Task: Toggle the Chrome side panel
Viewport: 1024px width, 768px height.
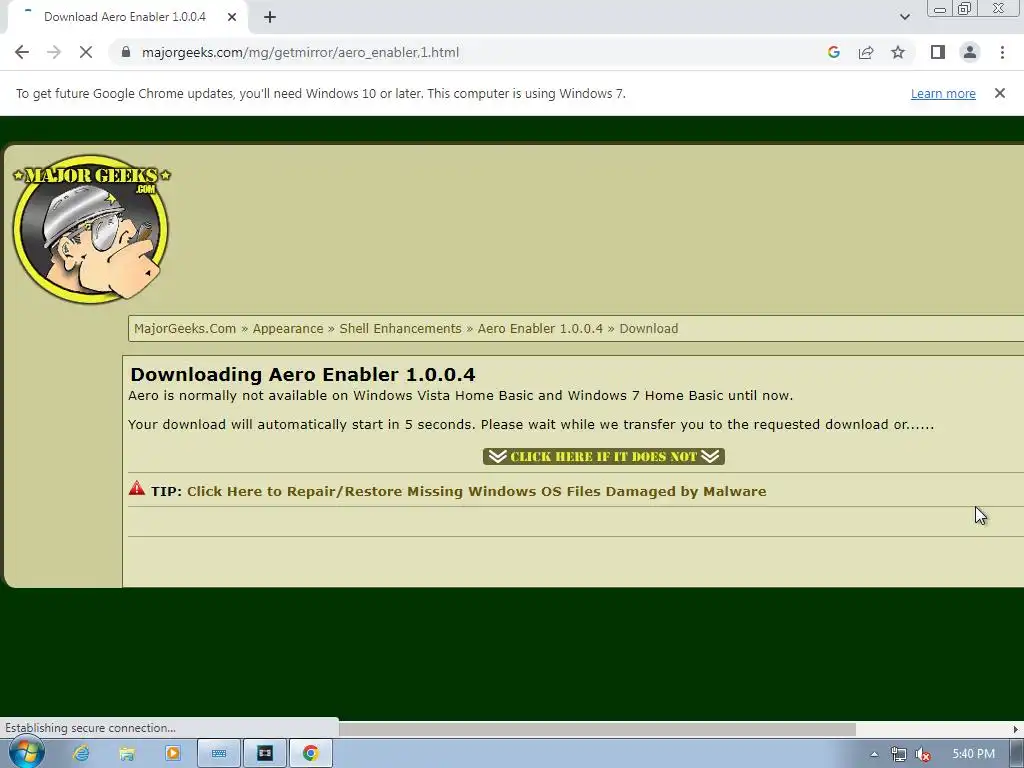Action: point(938,52)
